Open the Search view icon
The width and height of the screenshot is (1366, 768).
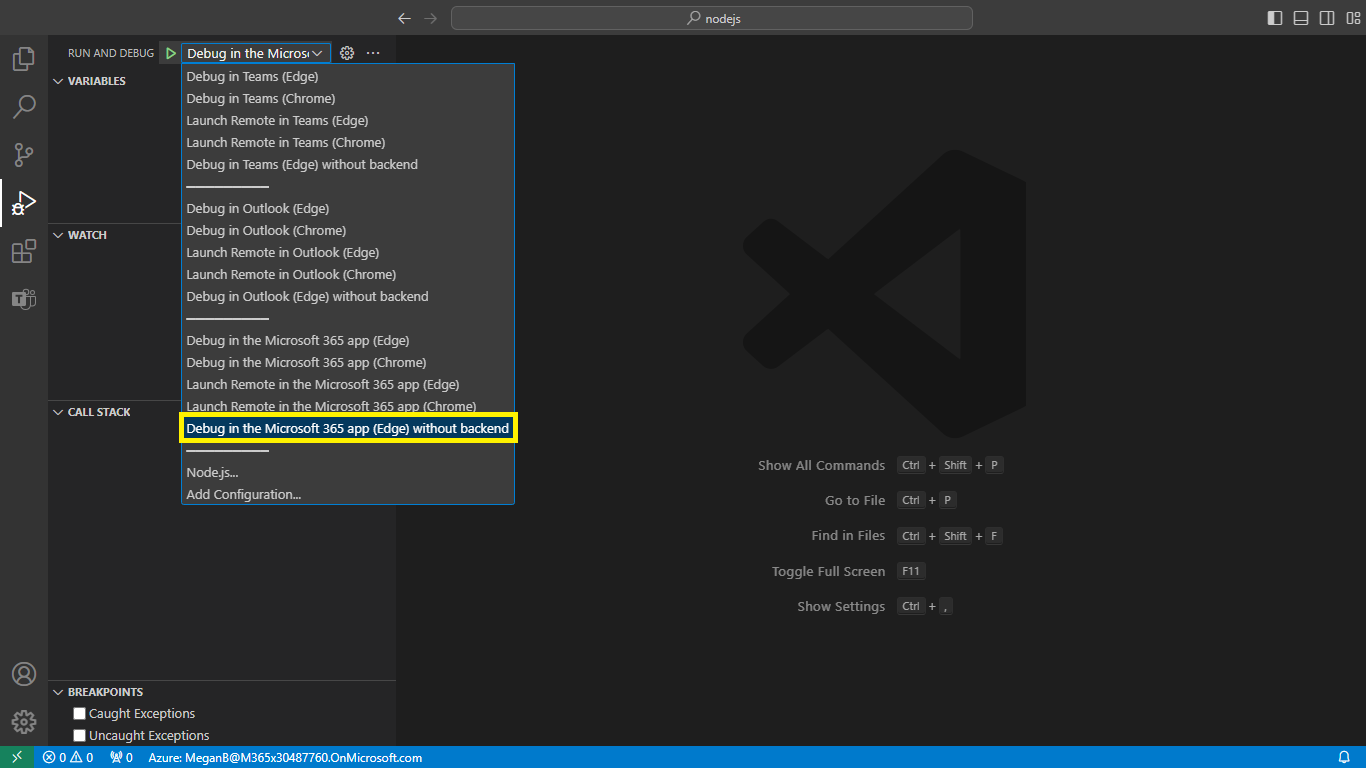click(x=24, y=107)
